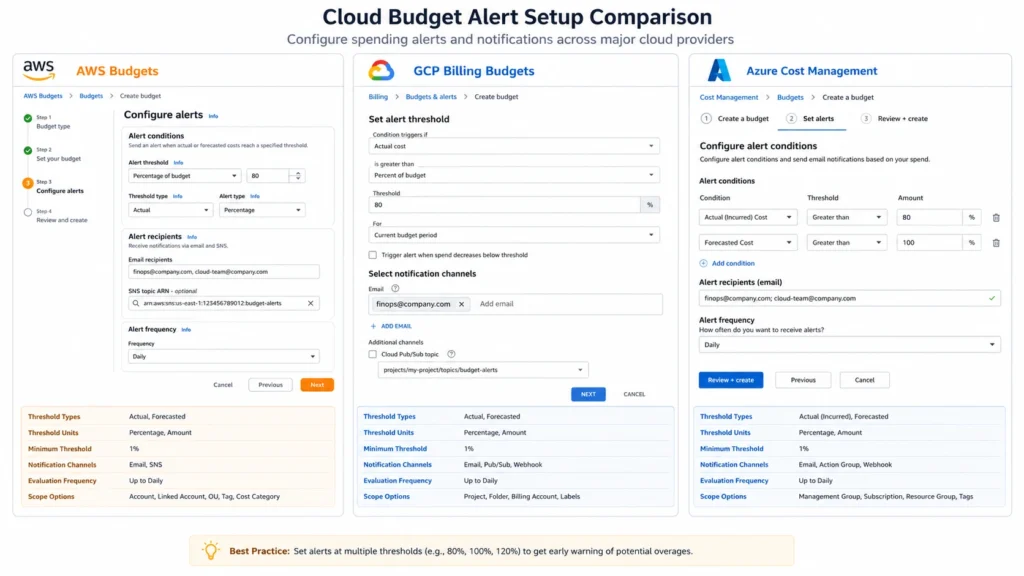1024x576 pixels.
Task: Open AWS Frequency Daily dropdown
Action: click(223, 357)
